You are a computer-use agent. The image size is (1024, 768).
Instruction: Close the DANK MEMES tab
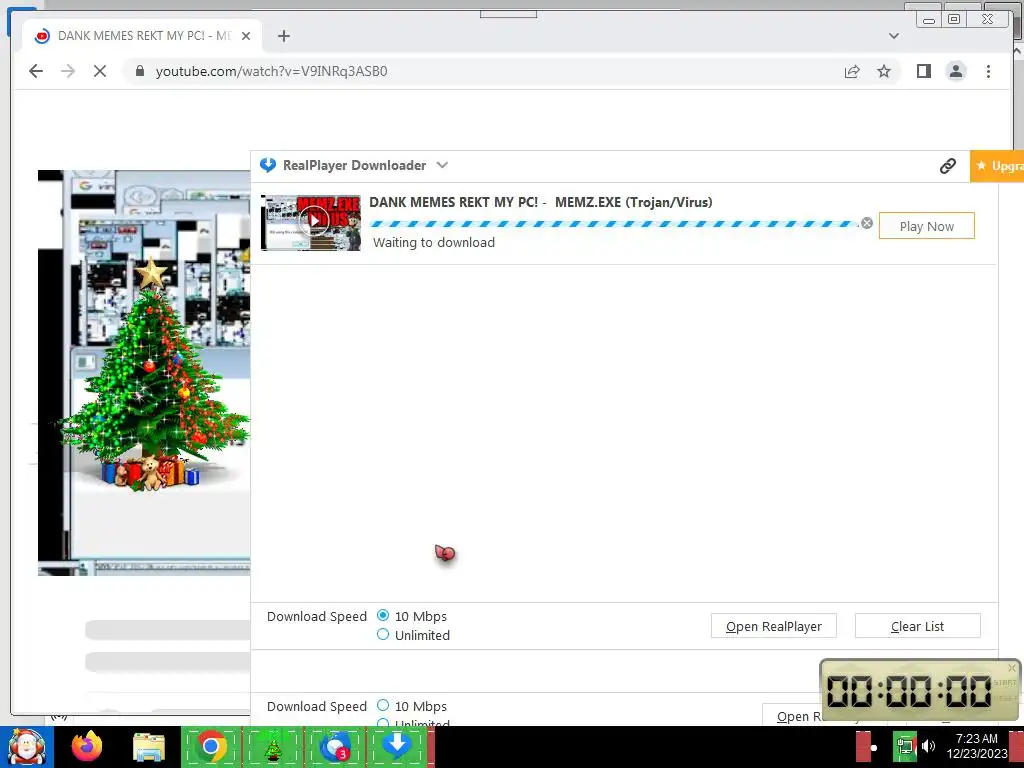pos(246,36)
